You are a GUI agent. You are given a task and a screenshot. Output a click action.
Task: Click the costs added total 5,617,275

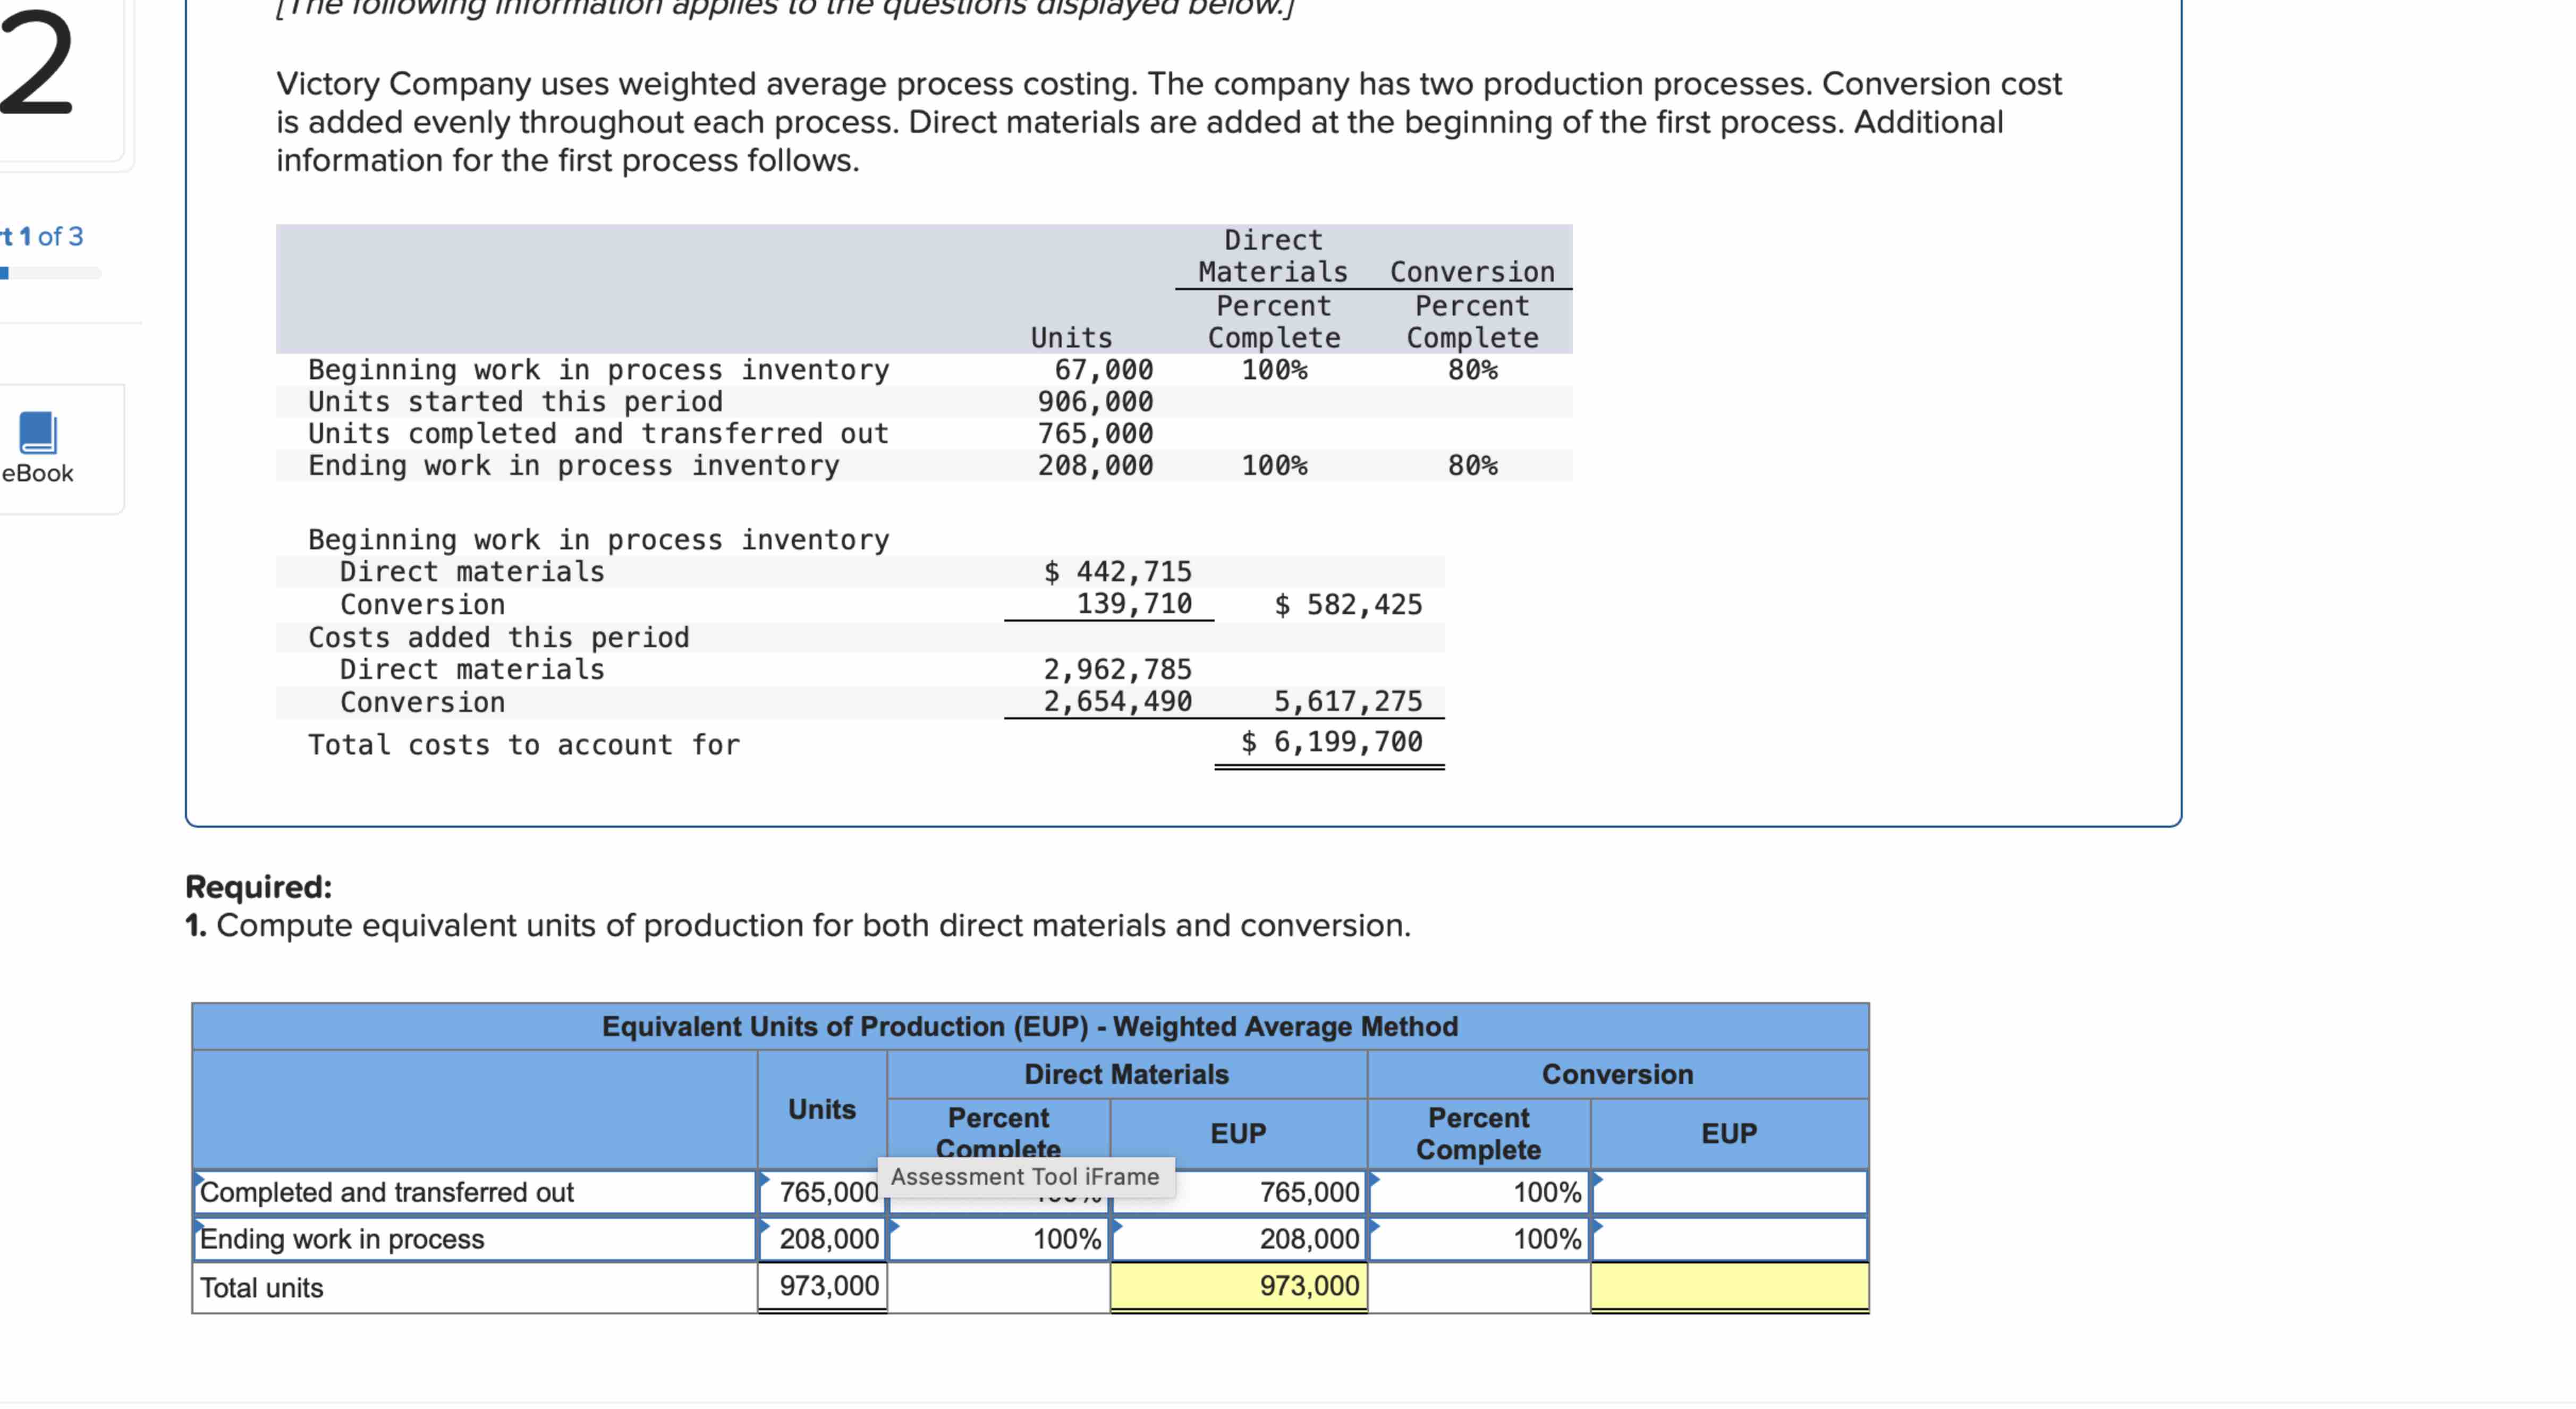point(1348,702)
